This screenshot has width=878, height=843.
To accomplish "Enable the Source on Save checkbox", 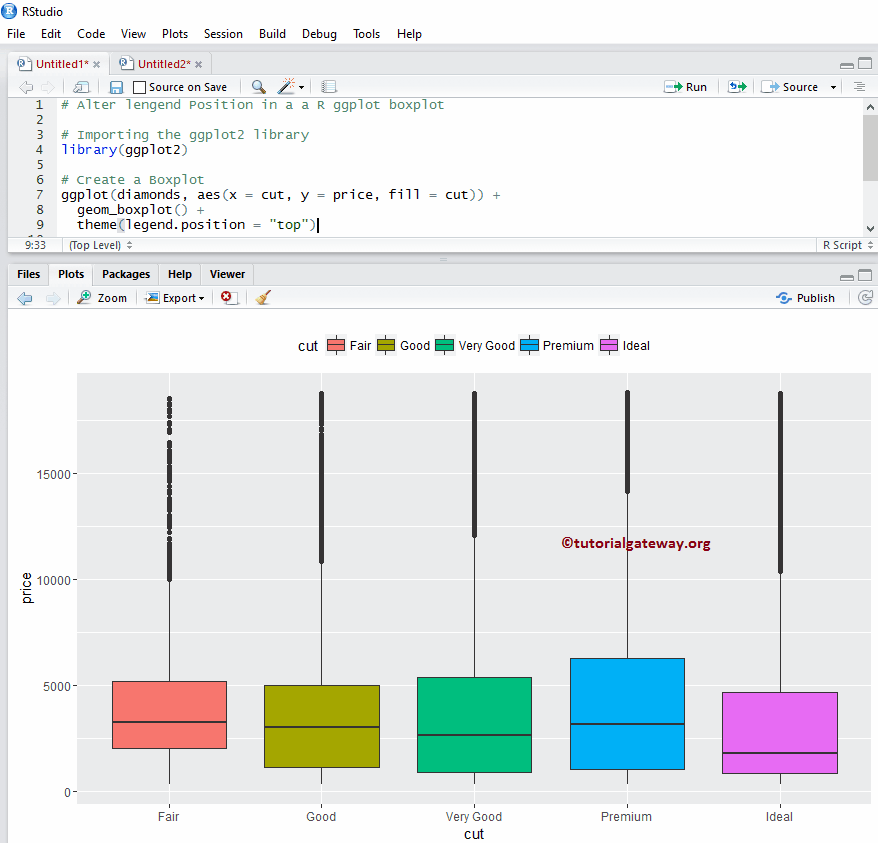I will click(x=140, y=87).
